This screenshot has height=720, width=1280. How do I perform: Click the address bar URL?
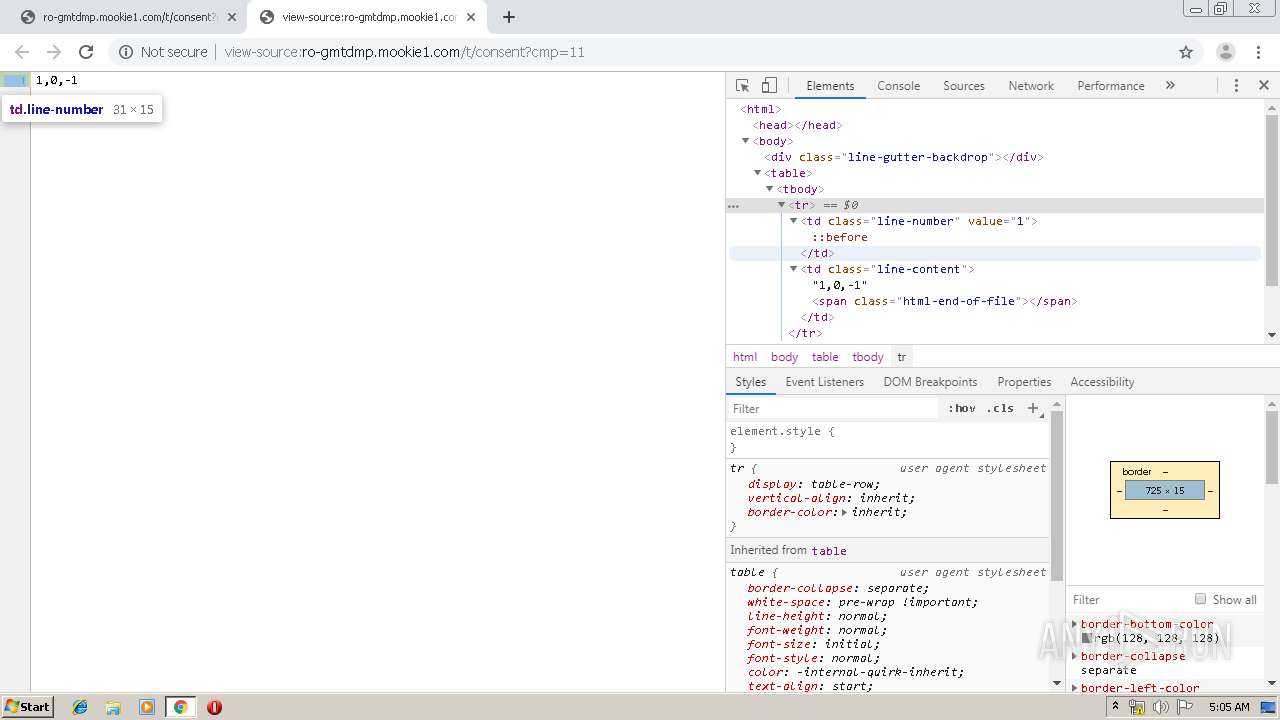[404, 52]
